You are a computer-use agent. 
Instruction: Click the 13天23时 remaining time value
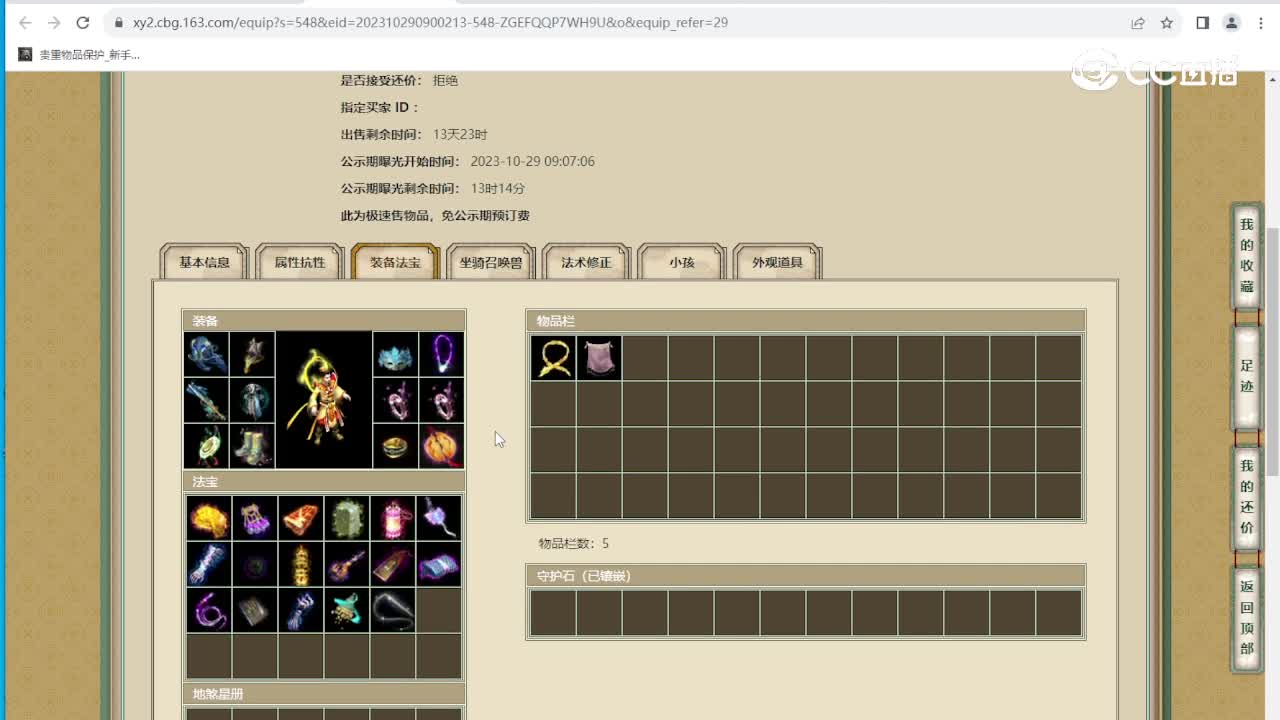click(x=460, y=134)
